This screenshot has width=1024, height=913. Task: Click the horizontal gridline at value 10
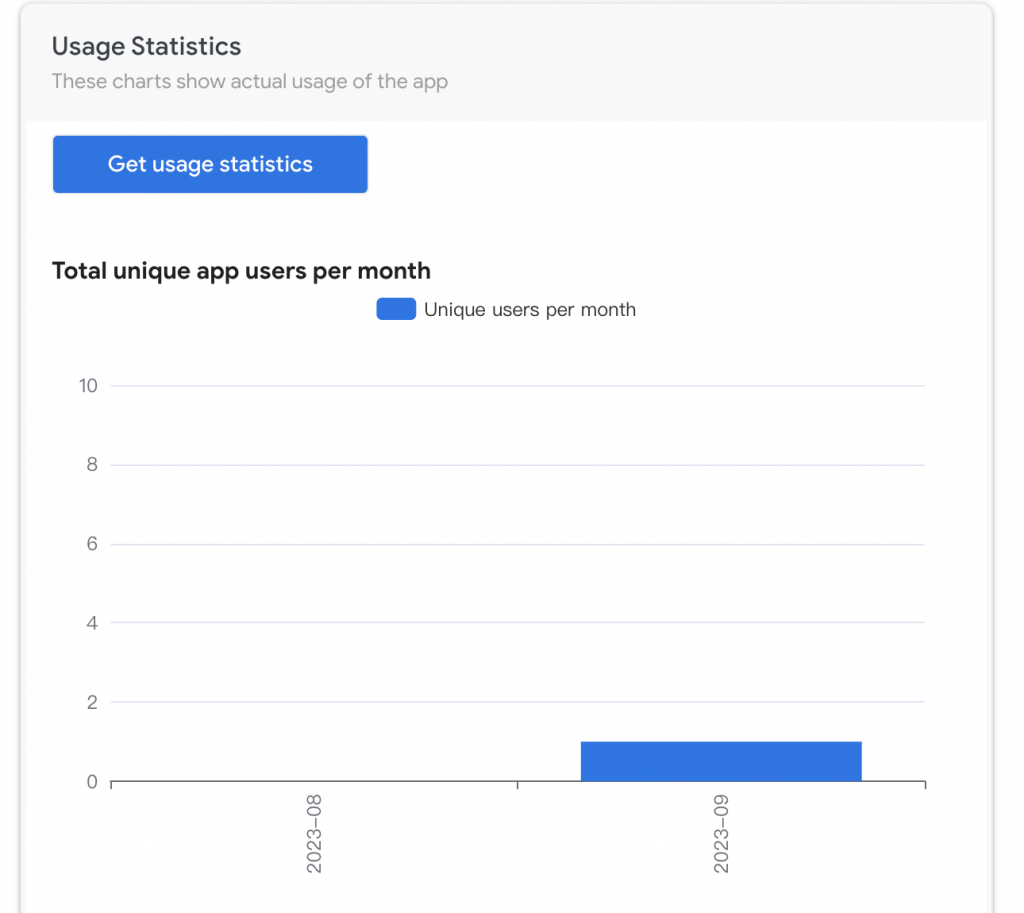pyautogui.click(x=518, y=386)
